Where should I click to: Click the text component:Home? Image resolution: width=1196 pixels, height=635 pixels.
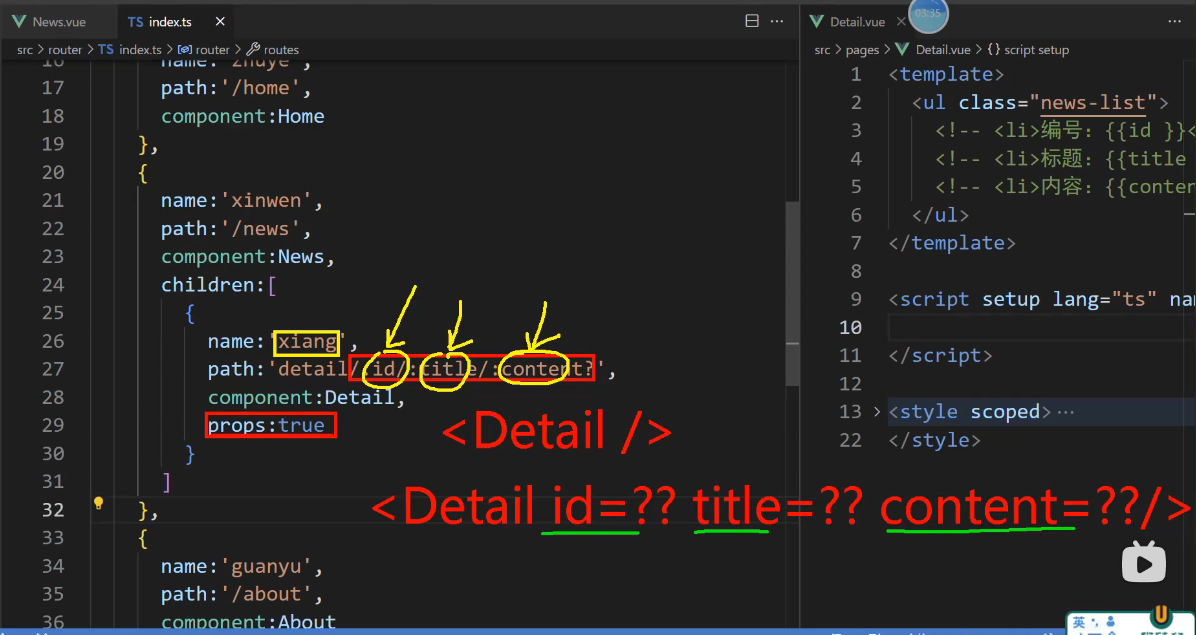click(x=243, y=116)
